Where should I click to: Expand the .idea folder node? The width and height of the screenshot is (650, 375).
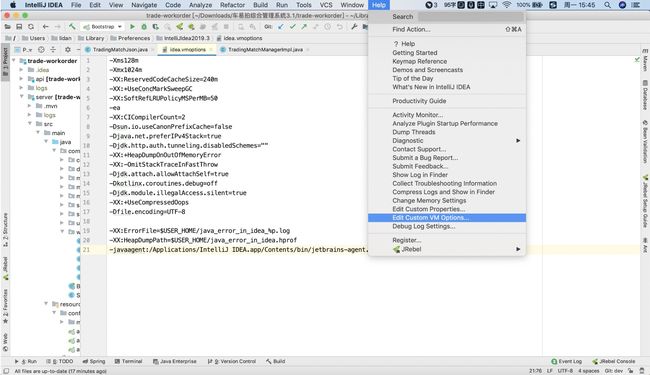pos(22,70)
